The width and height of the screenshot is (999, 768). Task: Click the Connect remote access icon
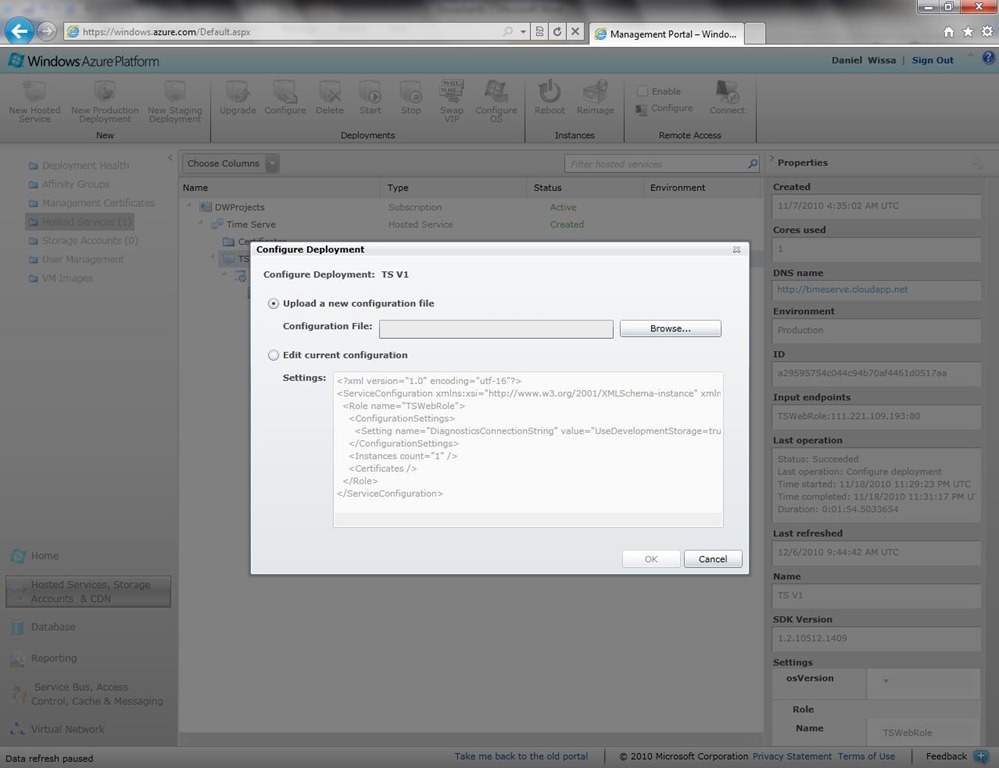tap(727, 93)
